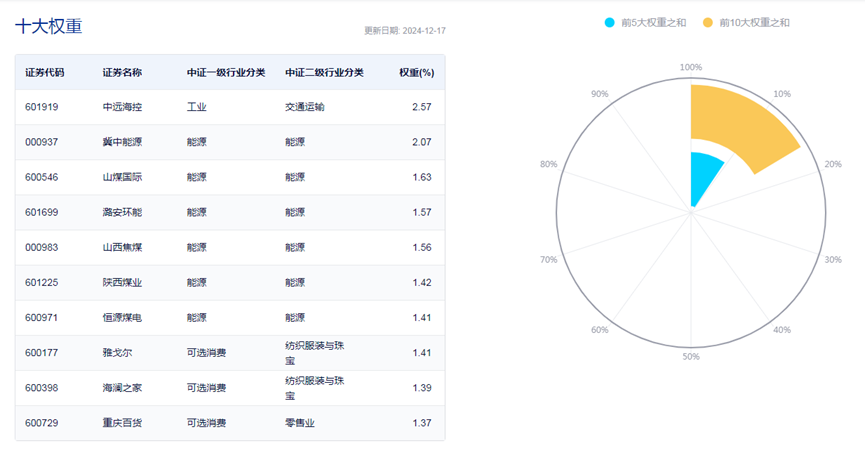Click the blue legend dot
The height and width of the screenshot is (453, 865).
tap(610, 23)
